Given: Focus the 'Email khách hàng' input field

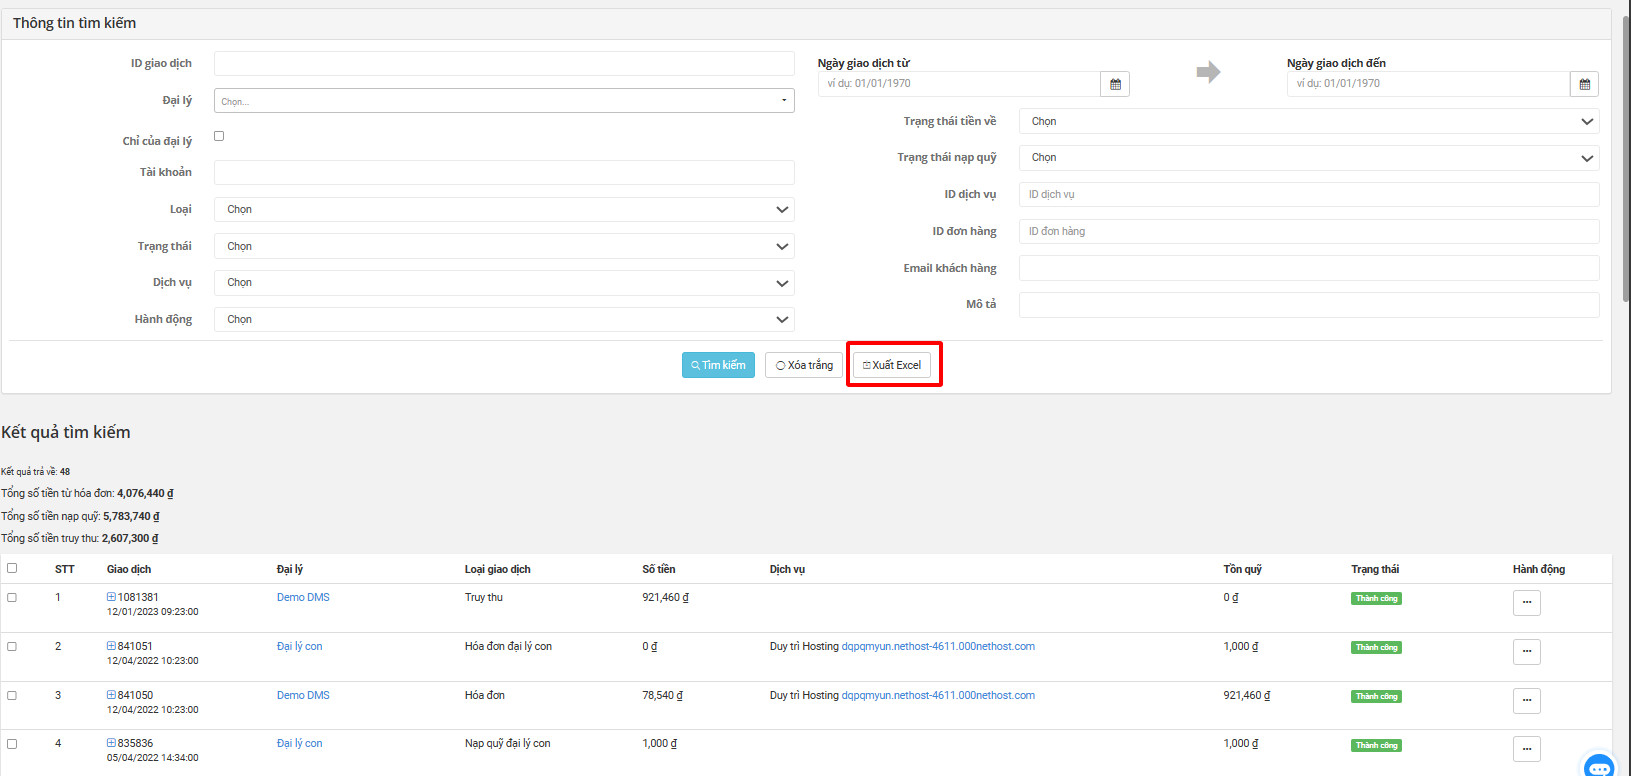Looking at the screenshot, I should pyautogui.click(x=1309, y=268).
